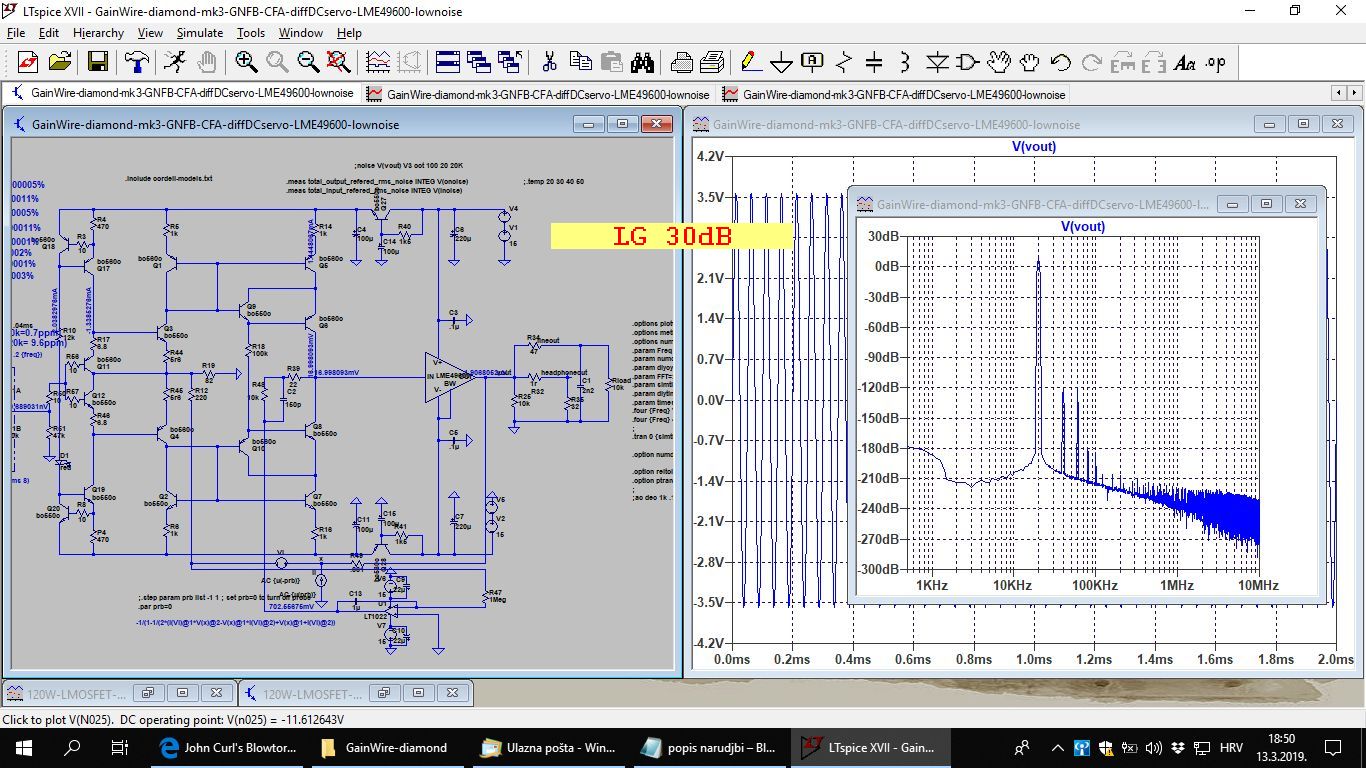1366x768 pixels.
Task: Open the Windows Start menu
Action: tap(23, 747)
